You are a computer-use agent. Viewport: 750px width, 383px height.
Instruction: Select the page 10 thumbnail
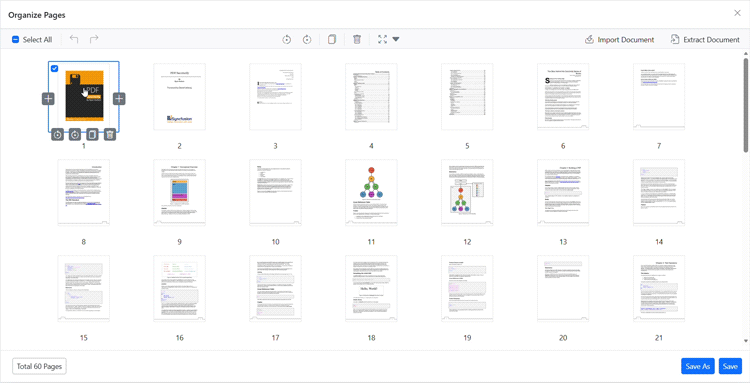276,193
